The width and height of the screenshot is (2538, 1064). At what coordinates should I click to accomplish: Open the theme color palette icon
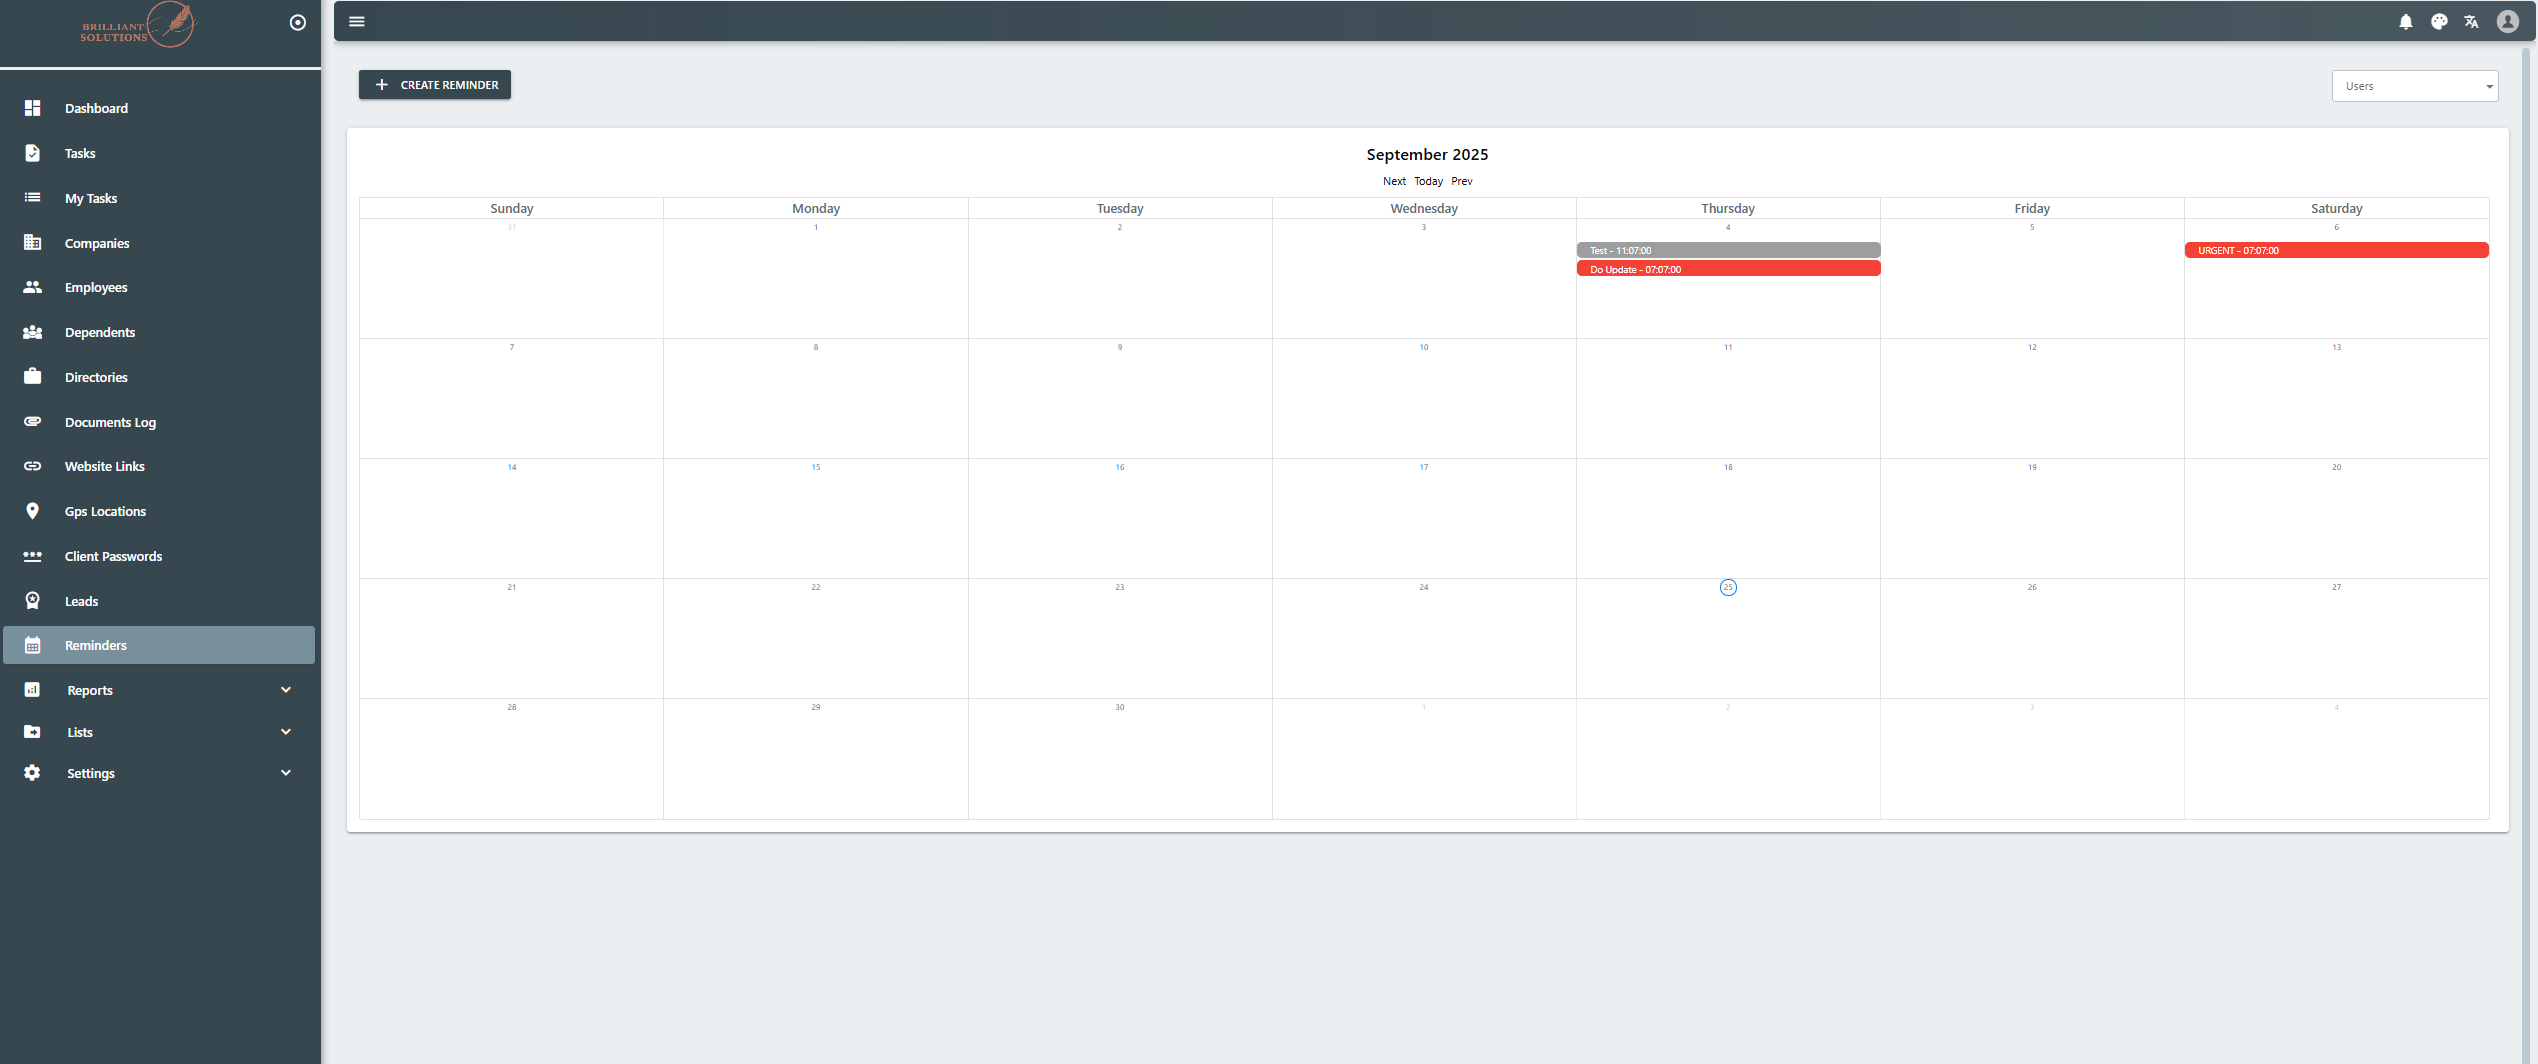[2439, 22]
